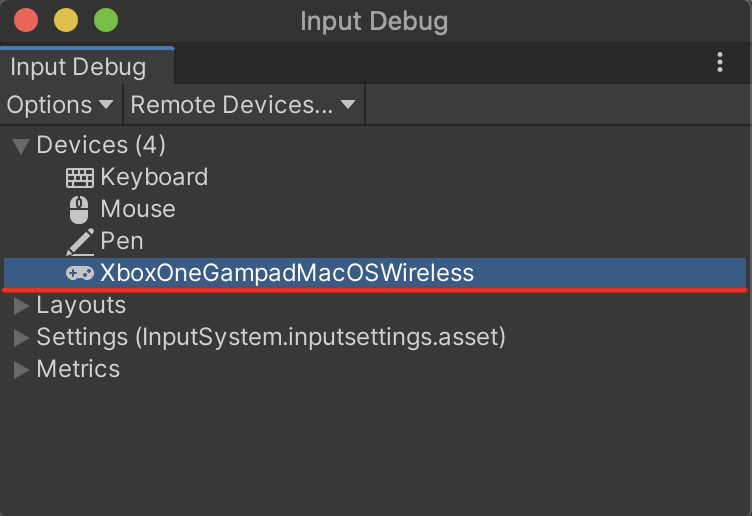Collapse the Devices (4) tree
The image size is (752, 516).
21,146
